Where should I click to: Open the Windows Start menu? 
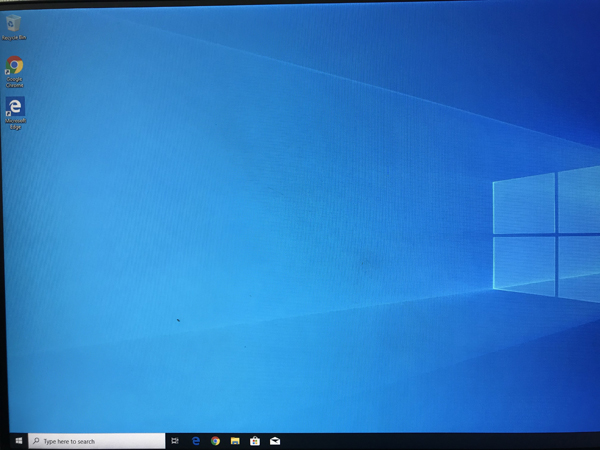pos(19,441)
